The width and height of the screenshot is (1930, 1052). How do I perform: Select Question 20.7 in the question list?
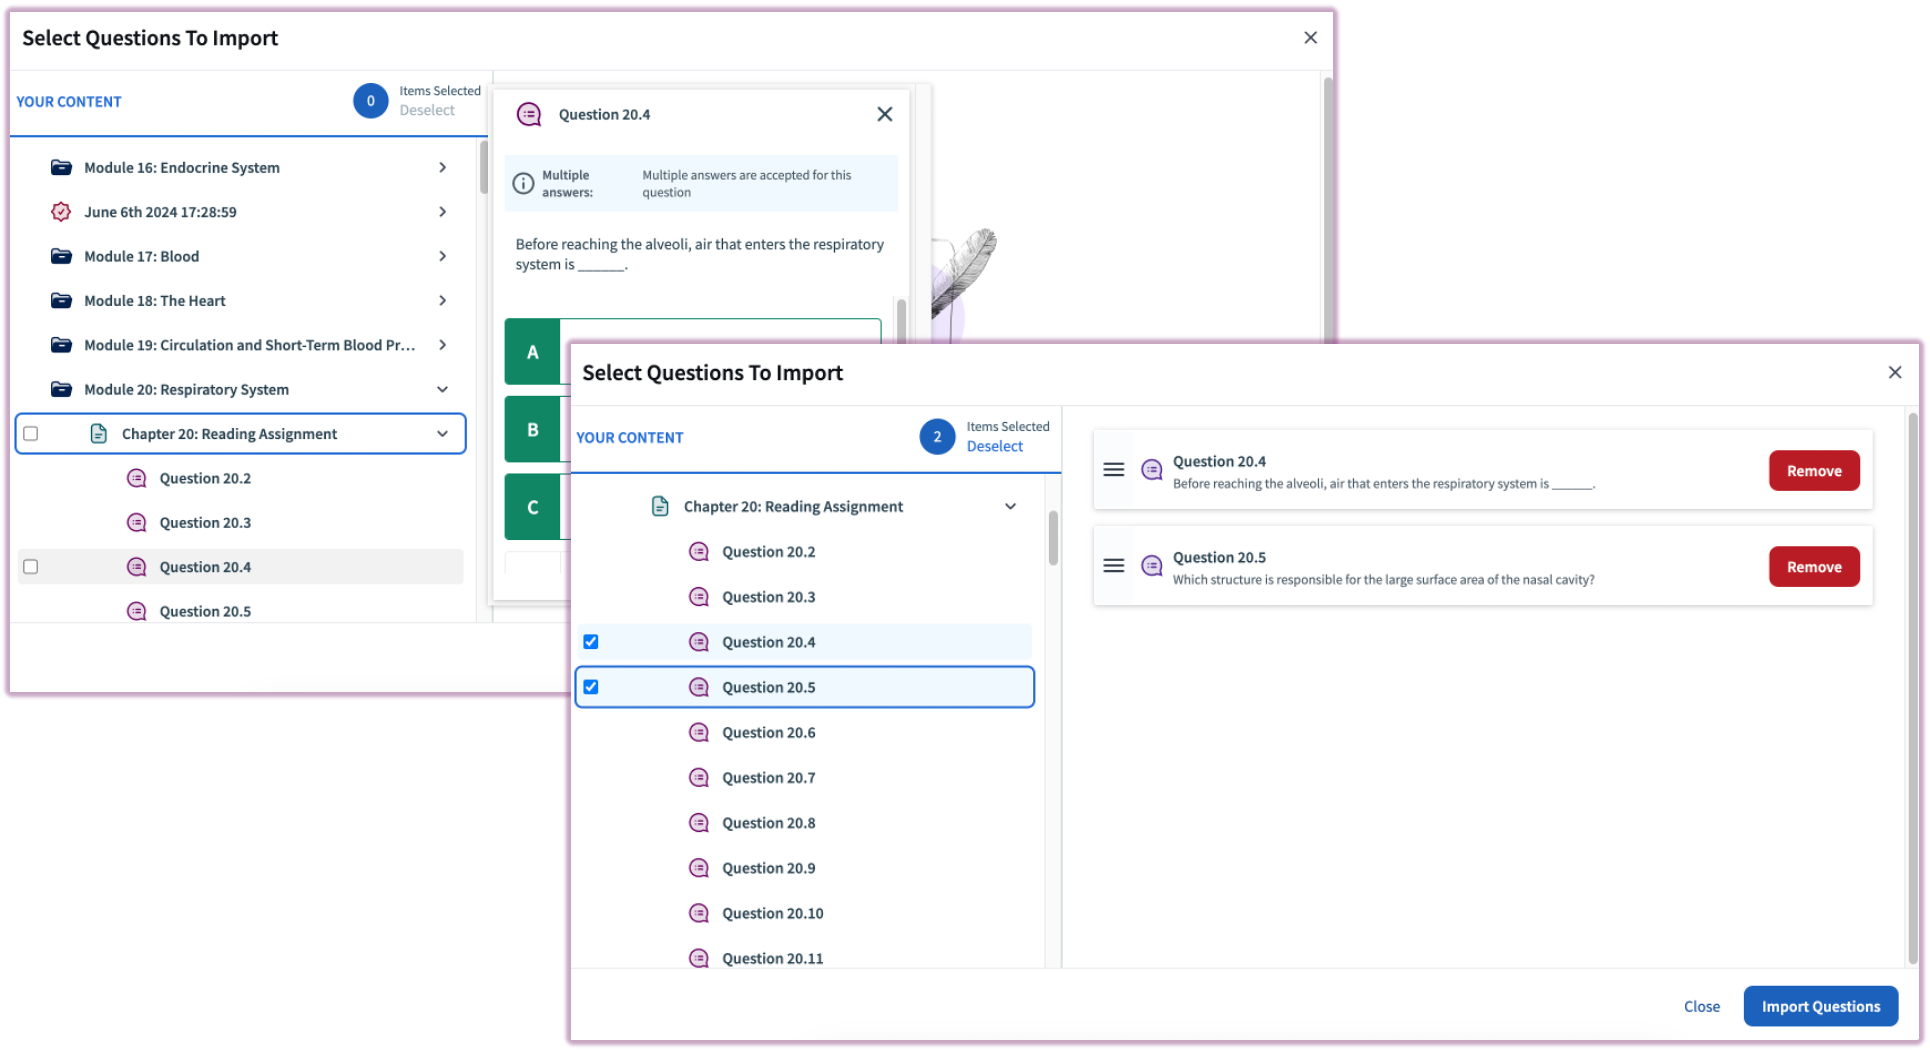(768, 777)
